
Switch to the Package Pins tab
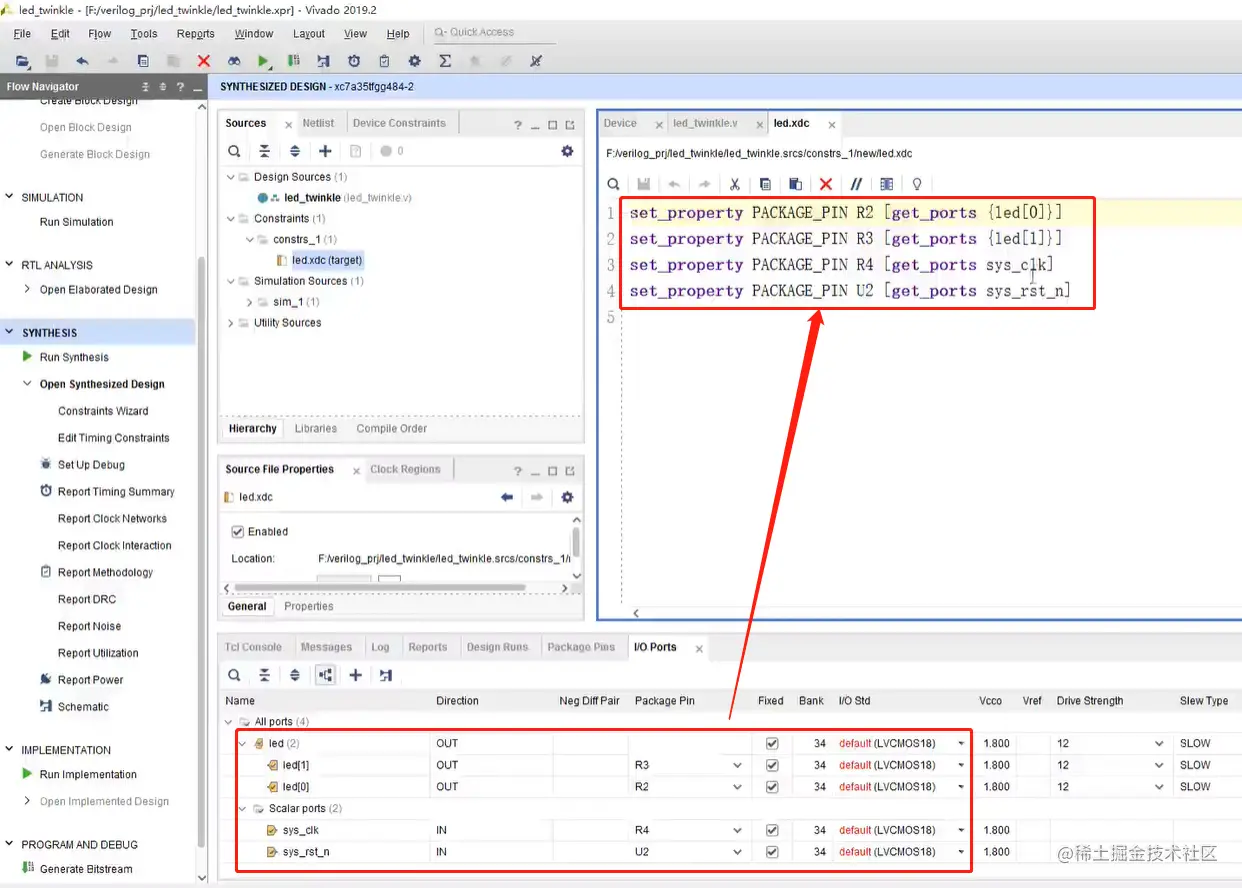pos(581,647)
